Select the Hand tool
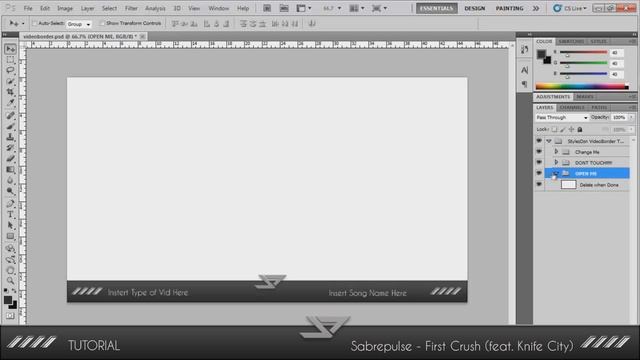The image size is (640, 360). point(10,270)
